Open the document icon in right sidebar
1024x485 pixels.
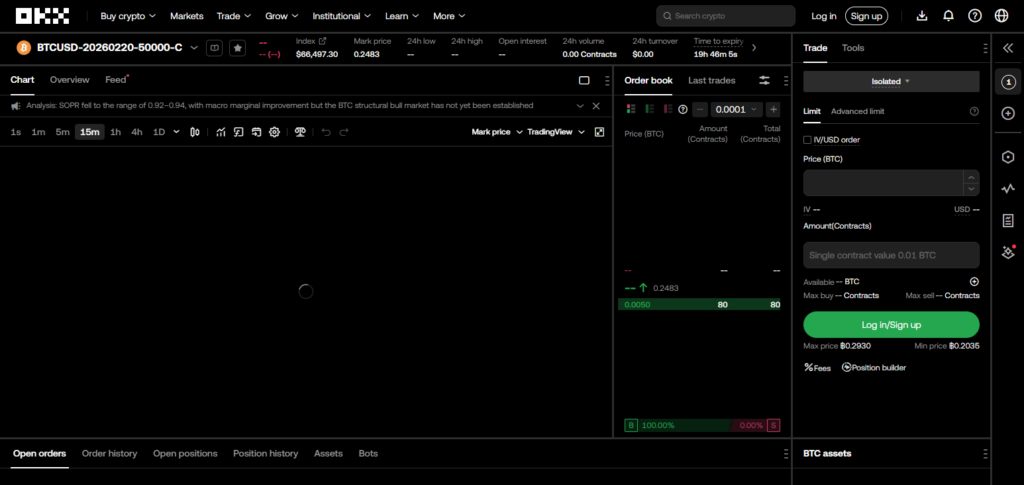(x=1008, y=221)
